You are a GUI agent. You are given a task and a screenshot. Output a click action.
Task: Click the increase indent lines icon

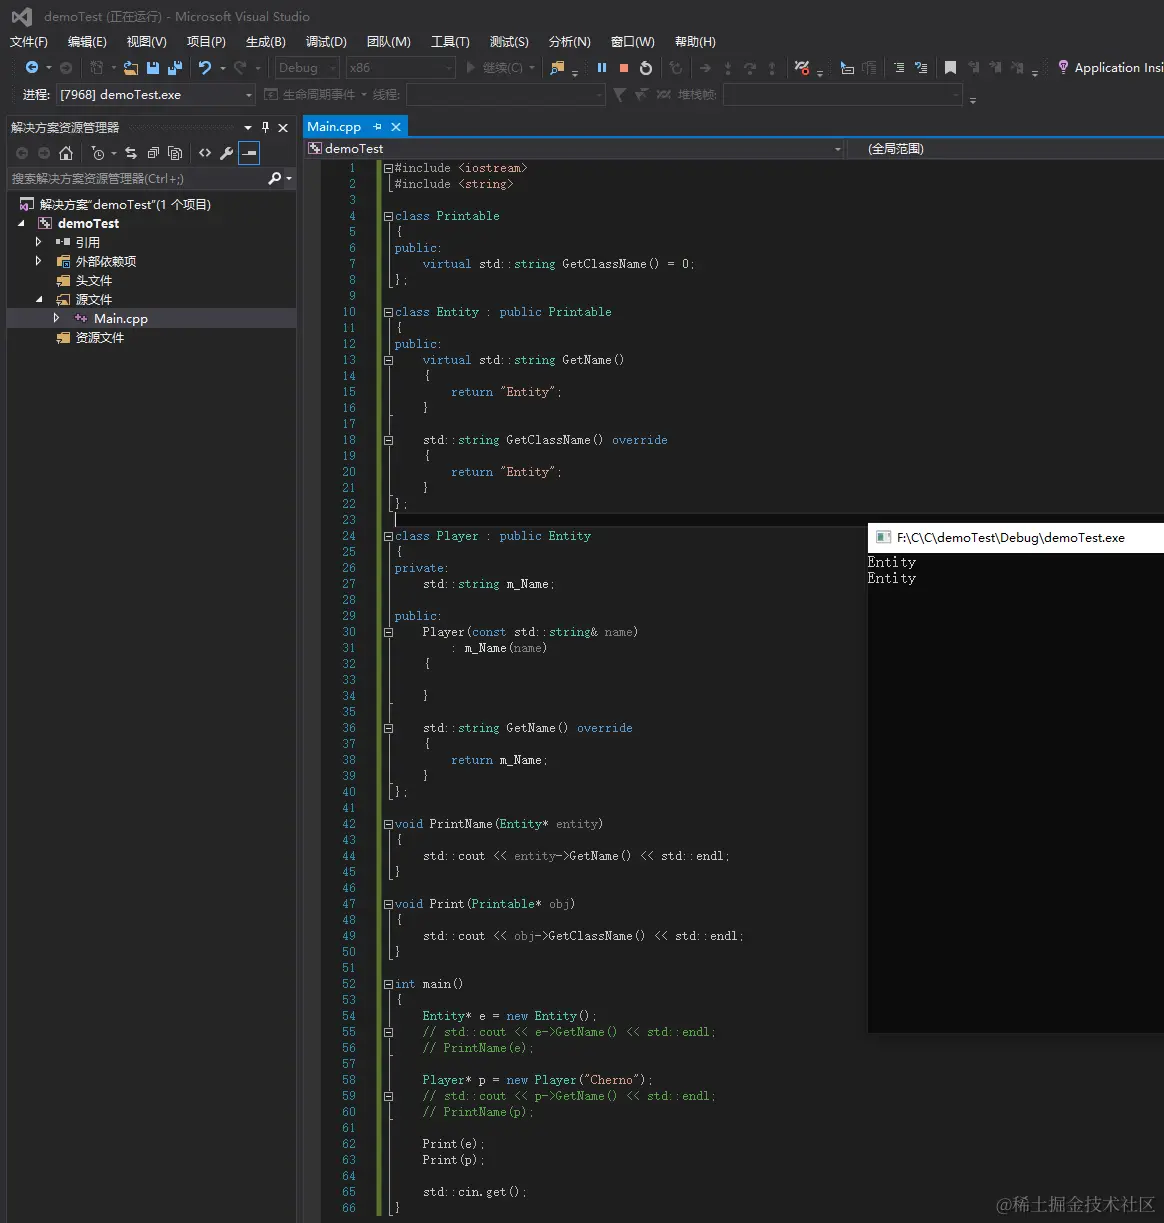pyautogui.click(x=899, y=68)
